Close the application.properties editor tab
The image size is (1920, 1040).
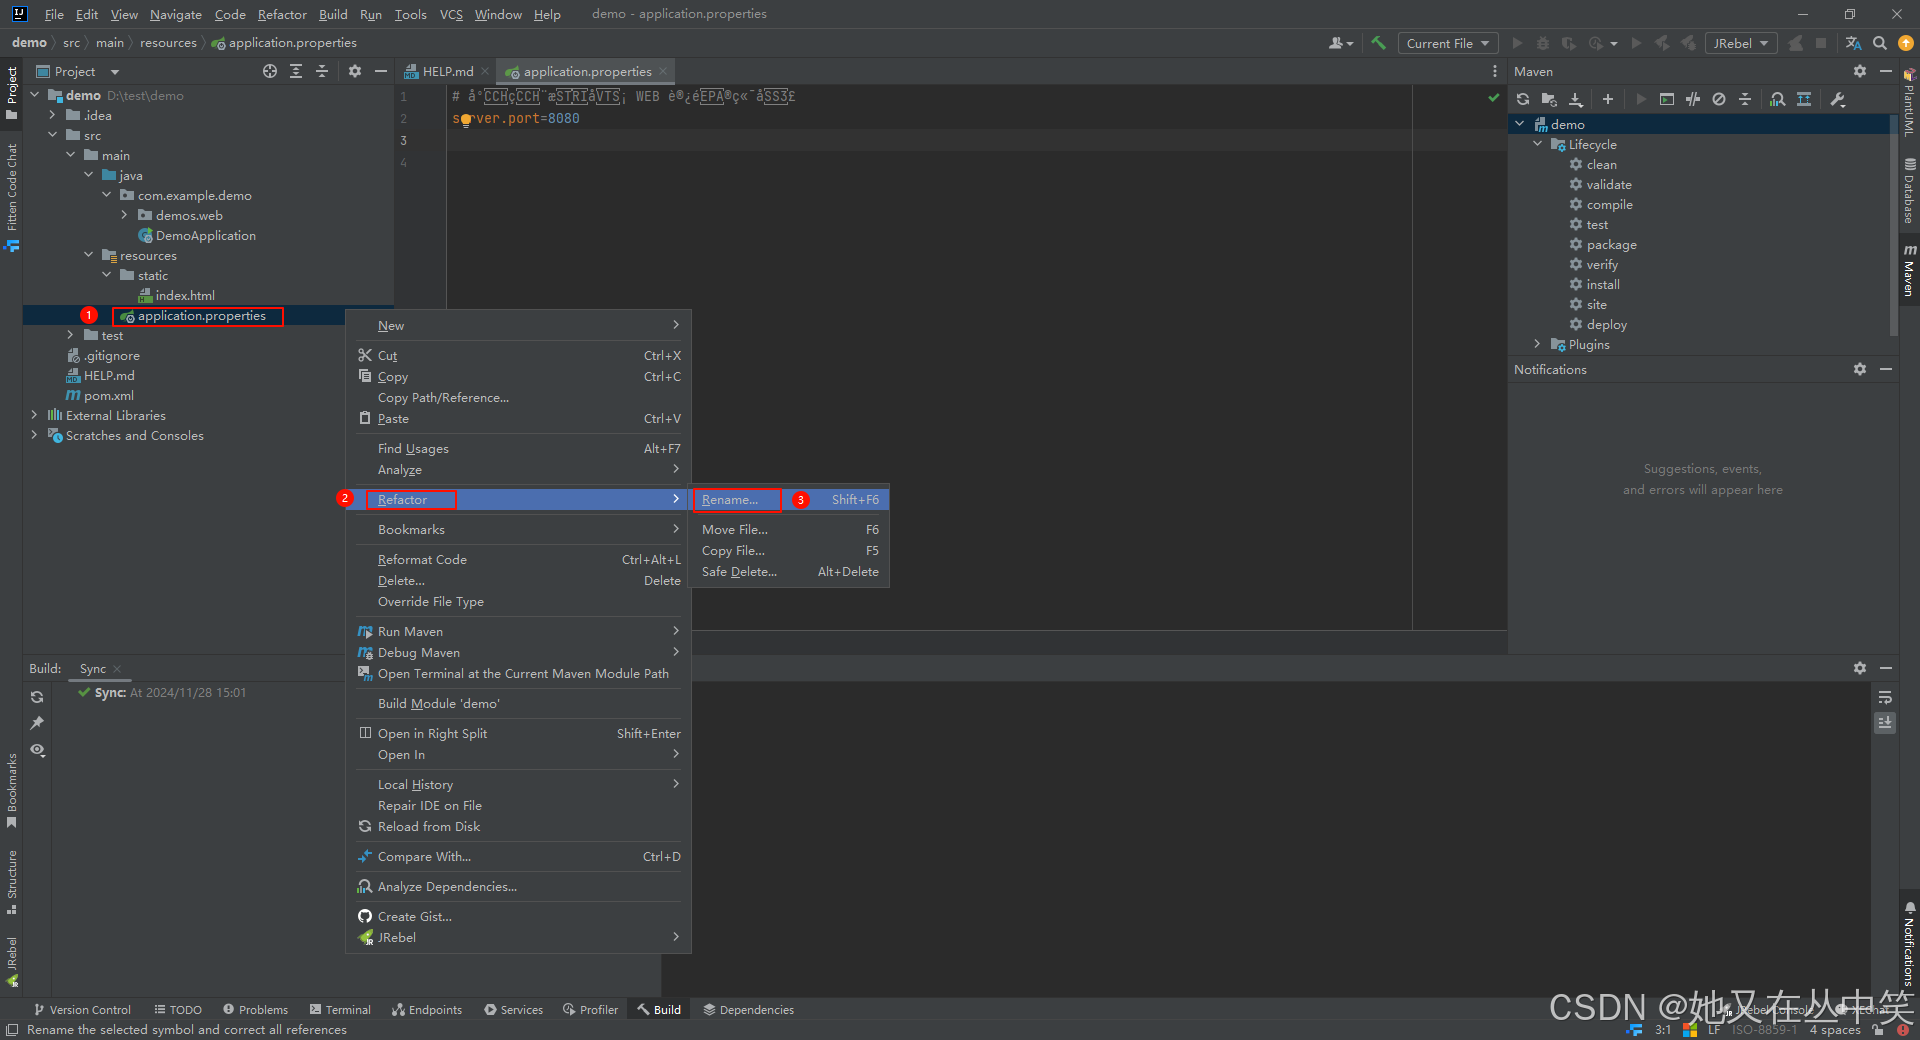tap(663, 71)
